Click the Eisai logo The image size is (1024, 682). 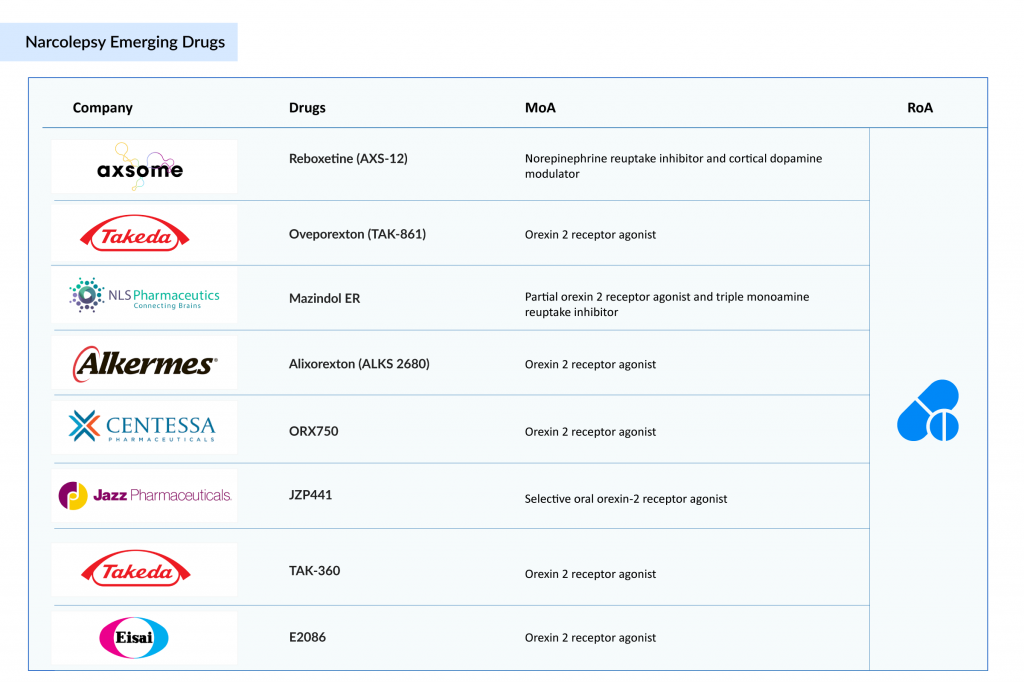(134, 637)
